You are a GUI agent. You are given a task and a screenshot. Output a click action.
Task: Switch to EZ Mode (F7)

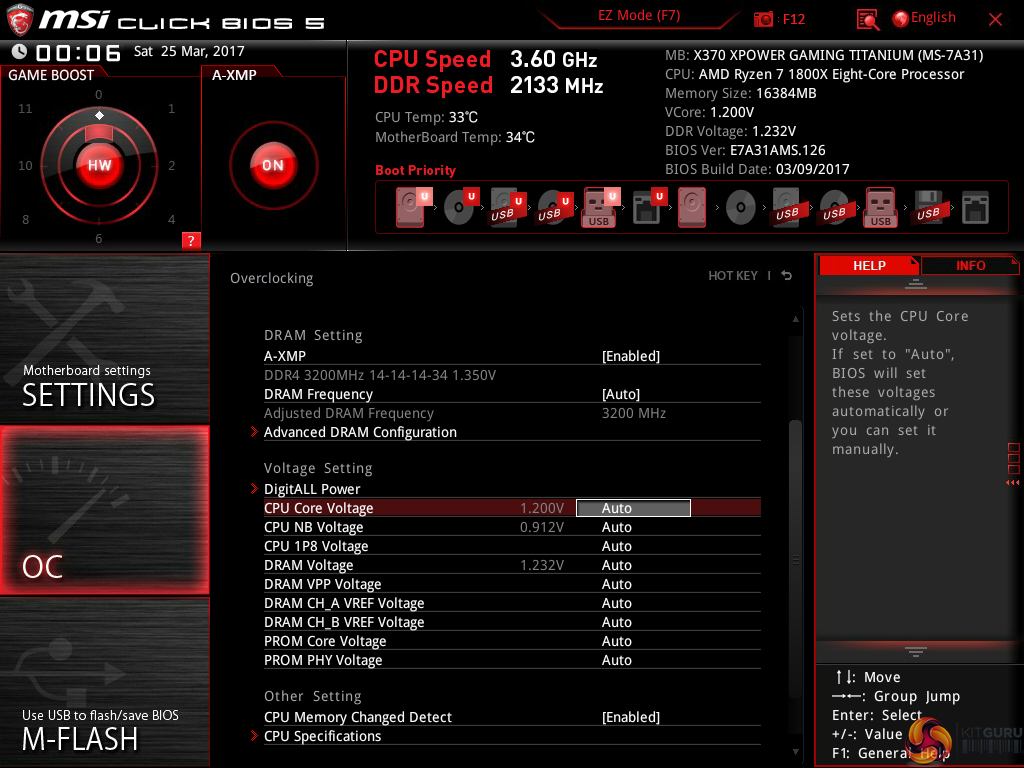tap(639, 16)
